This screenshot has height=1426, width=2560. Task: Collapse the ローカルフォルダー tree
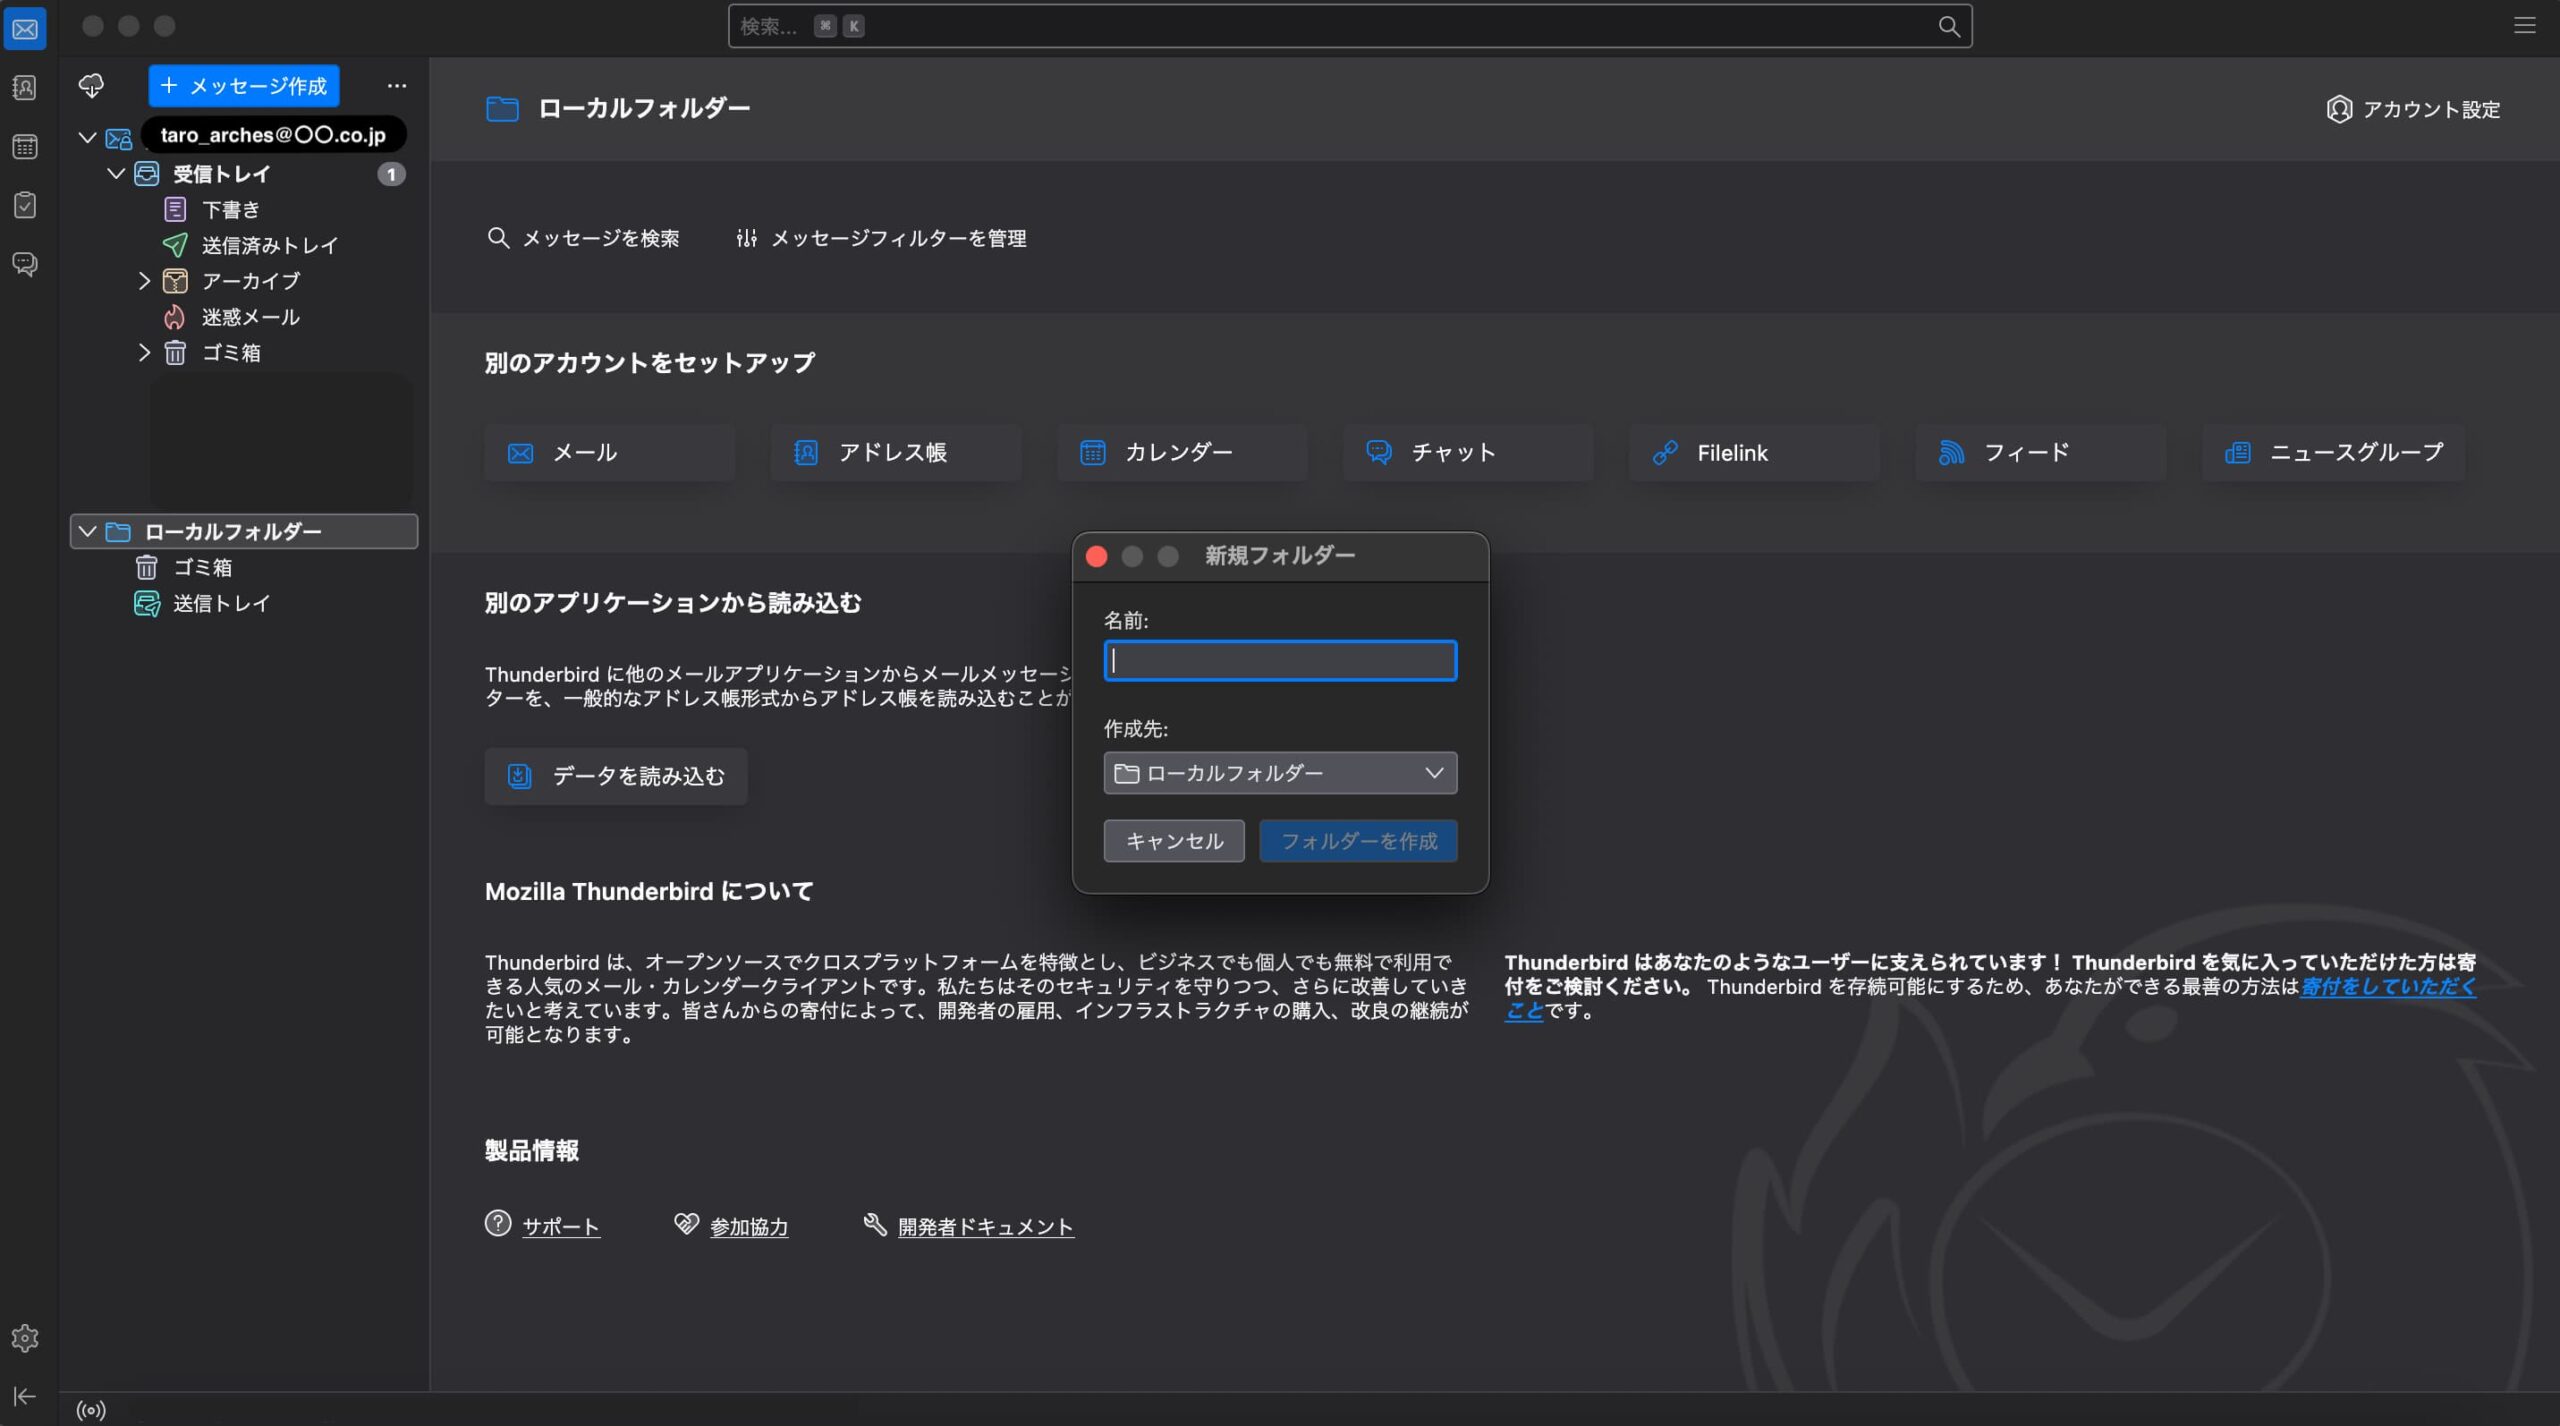pos(87,531)
